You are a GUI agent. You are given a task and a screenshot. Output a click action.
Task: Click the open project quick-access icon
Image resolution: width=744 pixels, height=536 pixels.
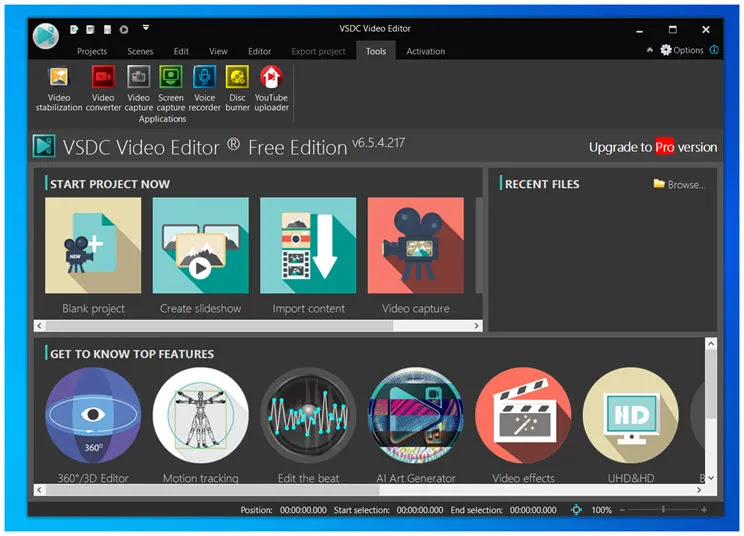click(90, 29)
